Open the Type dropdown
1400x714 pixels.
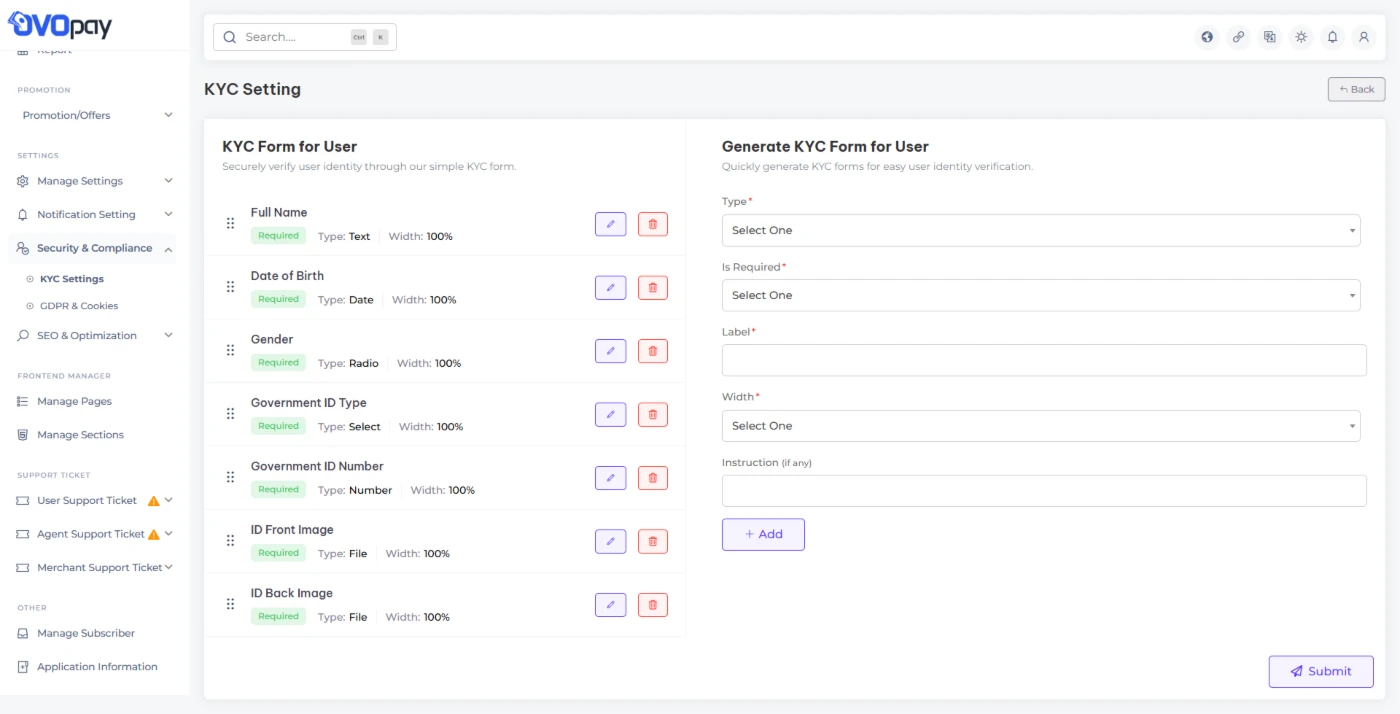(1041, 230)
